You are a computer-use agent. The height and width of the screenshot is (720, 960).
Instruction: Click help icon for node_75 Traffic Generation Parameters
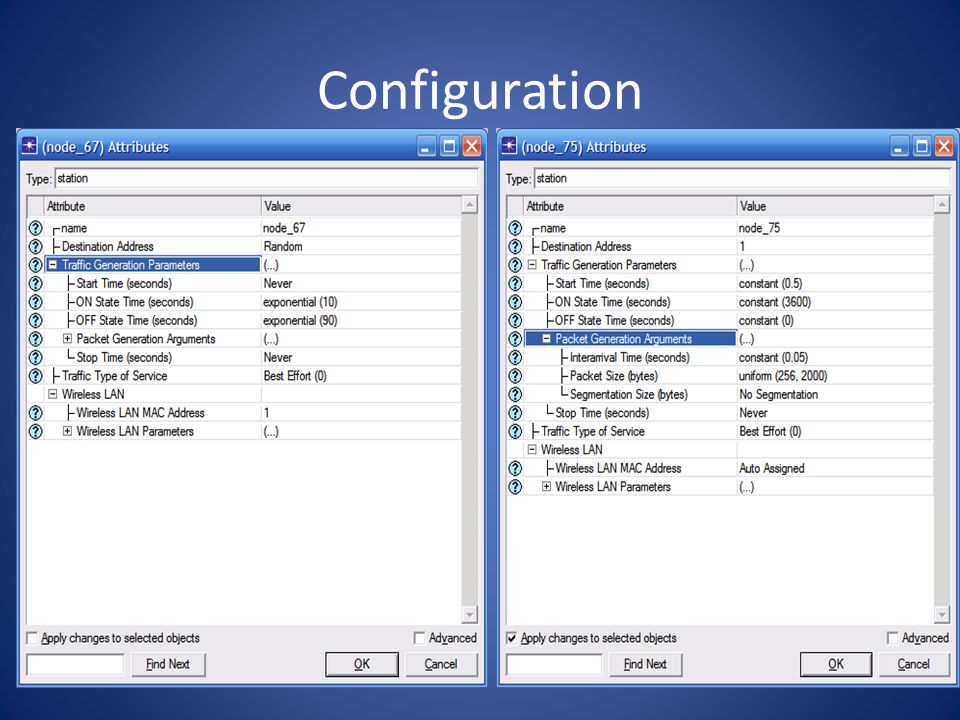(x=516, y=265)
